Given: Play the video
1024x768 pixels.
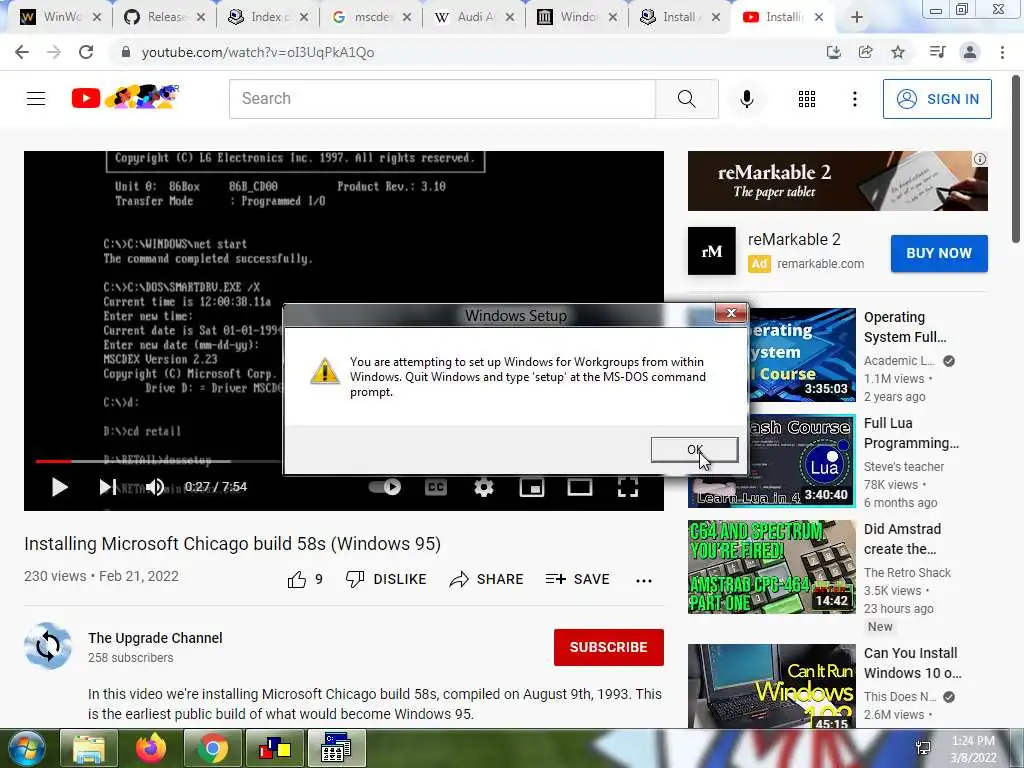Looking at the screenshot, I should 59,487.
